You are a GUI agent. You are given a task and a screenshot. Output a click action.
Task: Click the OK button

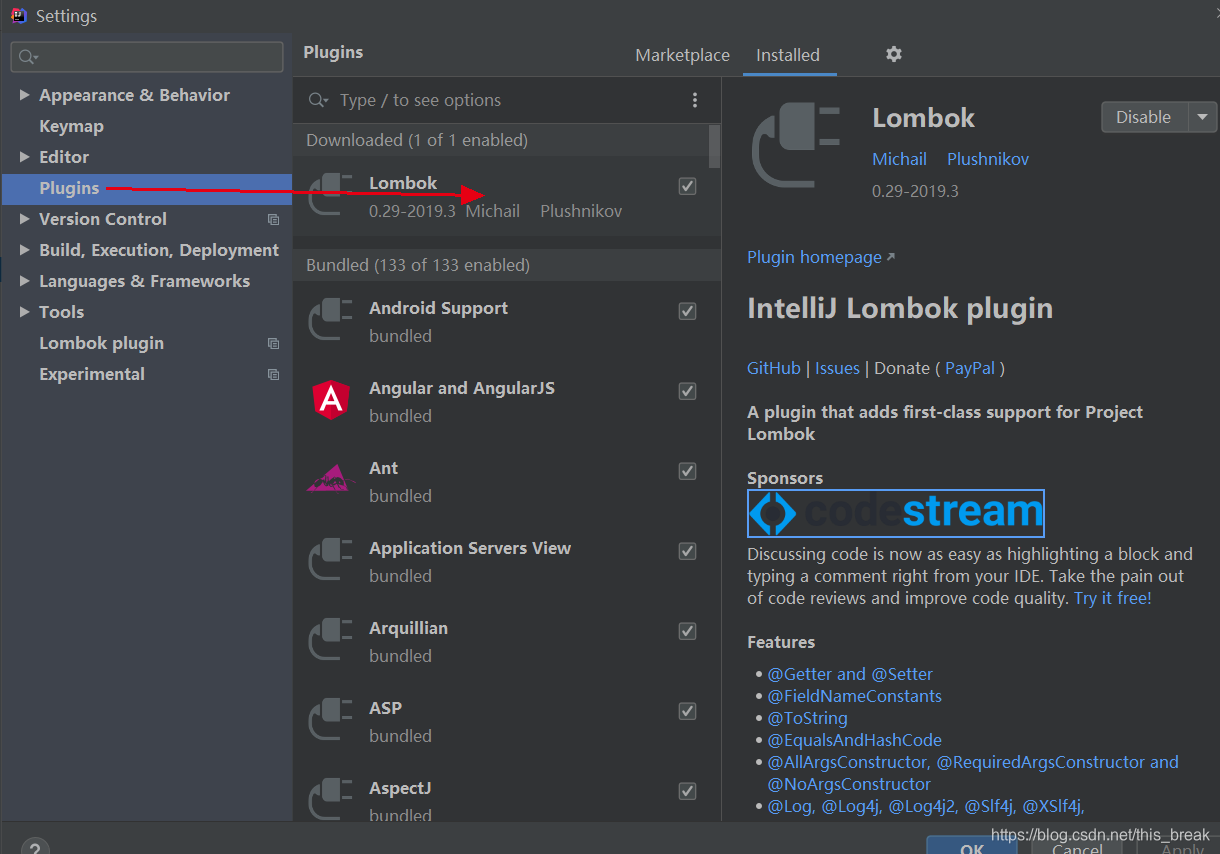[x=972, y=846]
